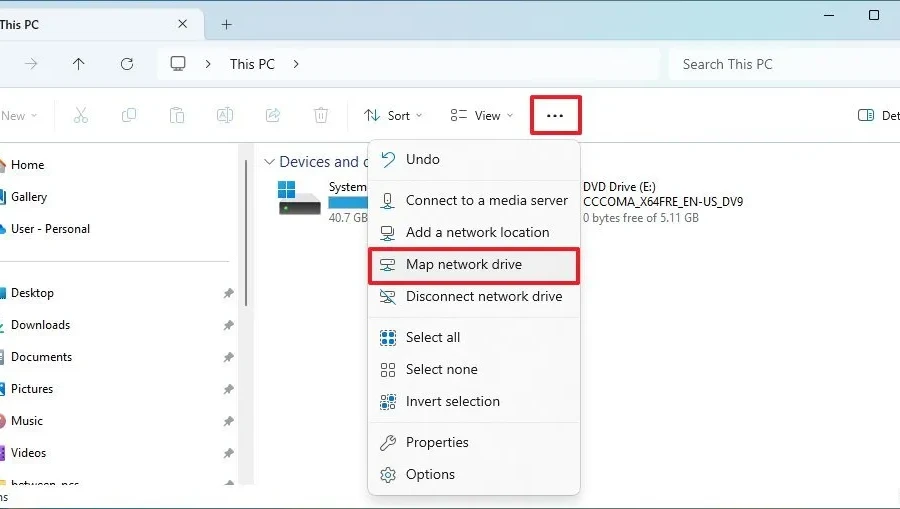The height and width of the screenshot is (509, 900).
Task: Click the Search This PC field
Action: [784, 64]
